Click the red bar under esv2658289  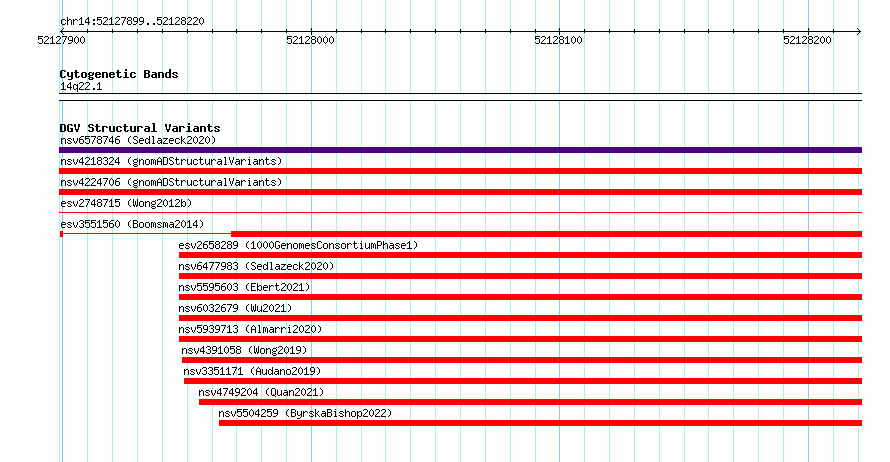(520, 255)
